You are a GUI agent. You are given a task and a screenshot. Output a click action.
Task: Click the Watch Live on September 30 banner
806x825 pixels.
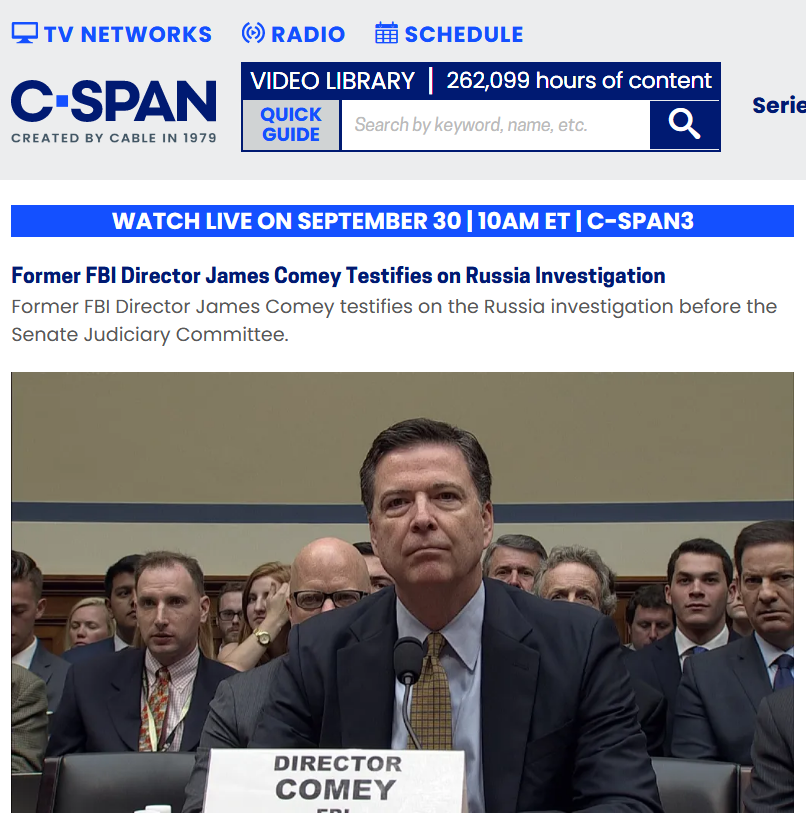(402, 221)
